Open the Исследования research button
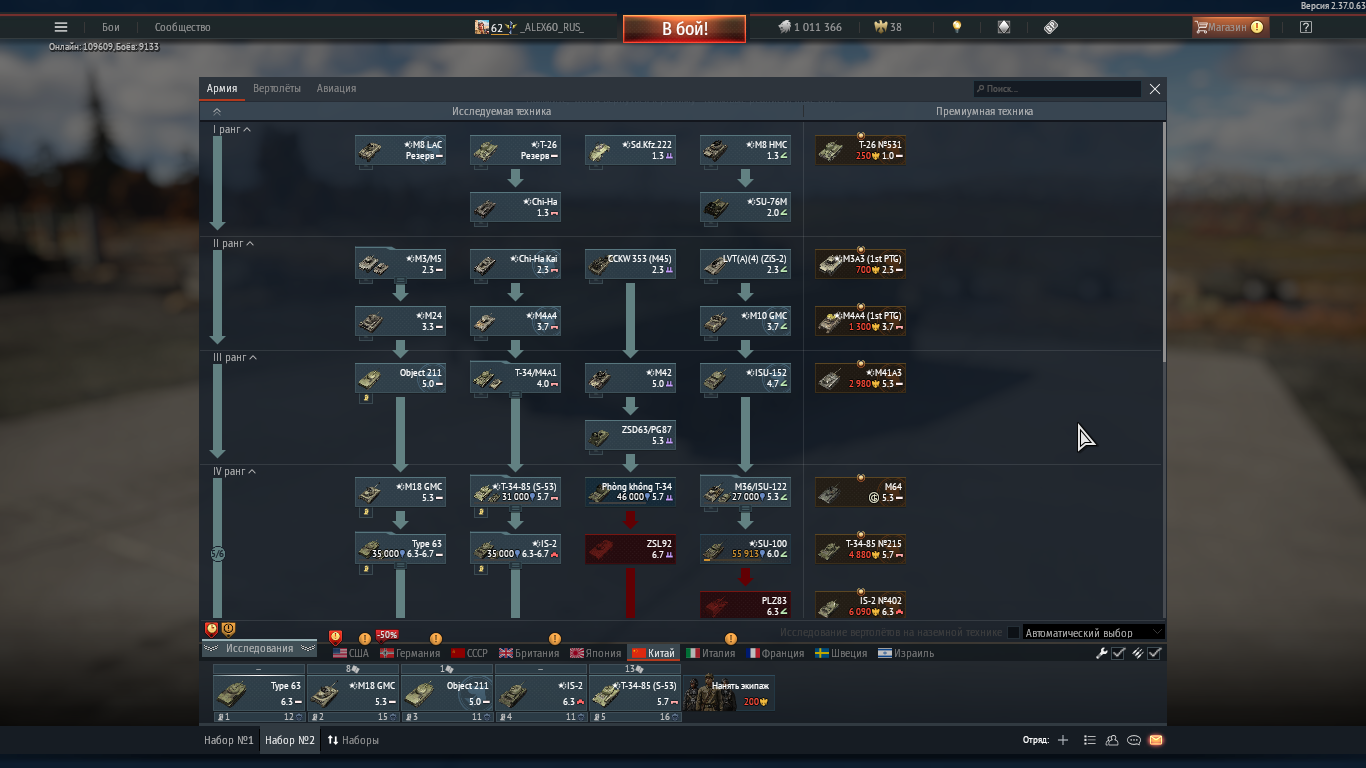Viewport: 1366px width, 768px height. (259, 649)
